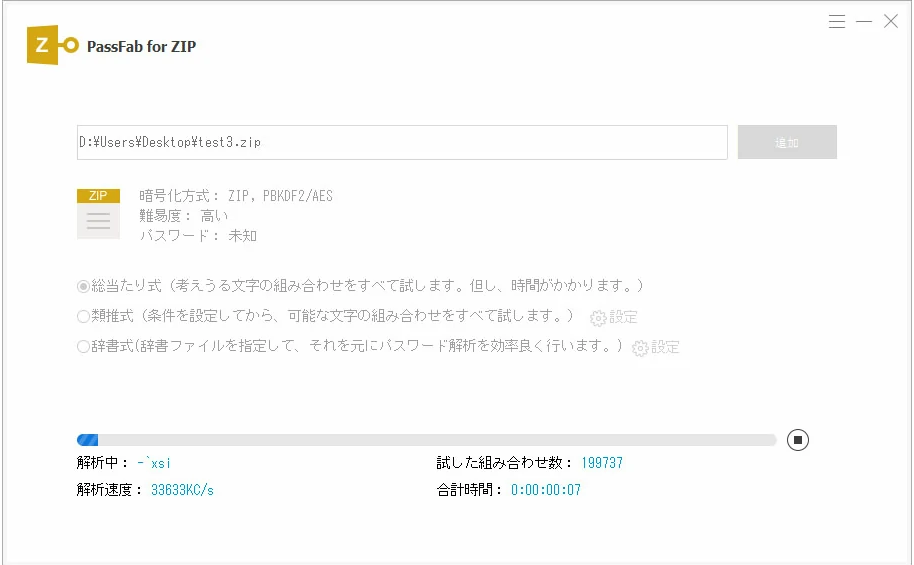The image size is (914, 565).
Task: Click the PassFab ZIP key logo icon
Action: [52, 45]
